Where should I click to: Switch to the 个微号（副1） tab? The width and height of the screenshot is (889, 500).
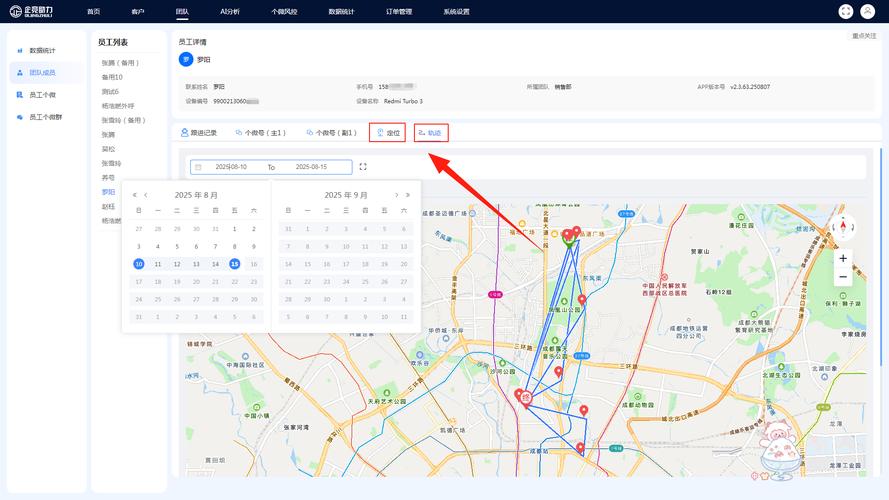[x=332, y=133]
